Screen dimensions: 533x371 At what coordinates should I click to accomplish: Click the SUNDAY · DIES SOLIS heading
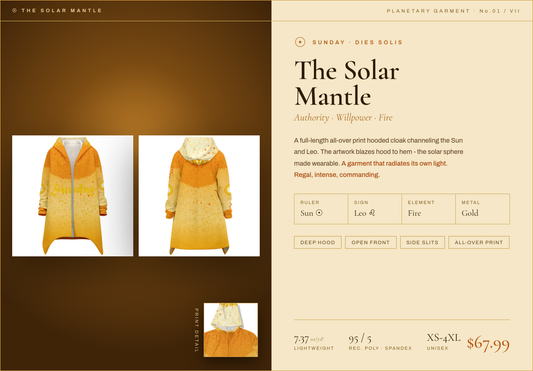pyautogui.click(x=357, y=43)
